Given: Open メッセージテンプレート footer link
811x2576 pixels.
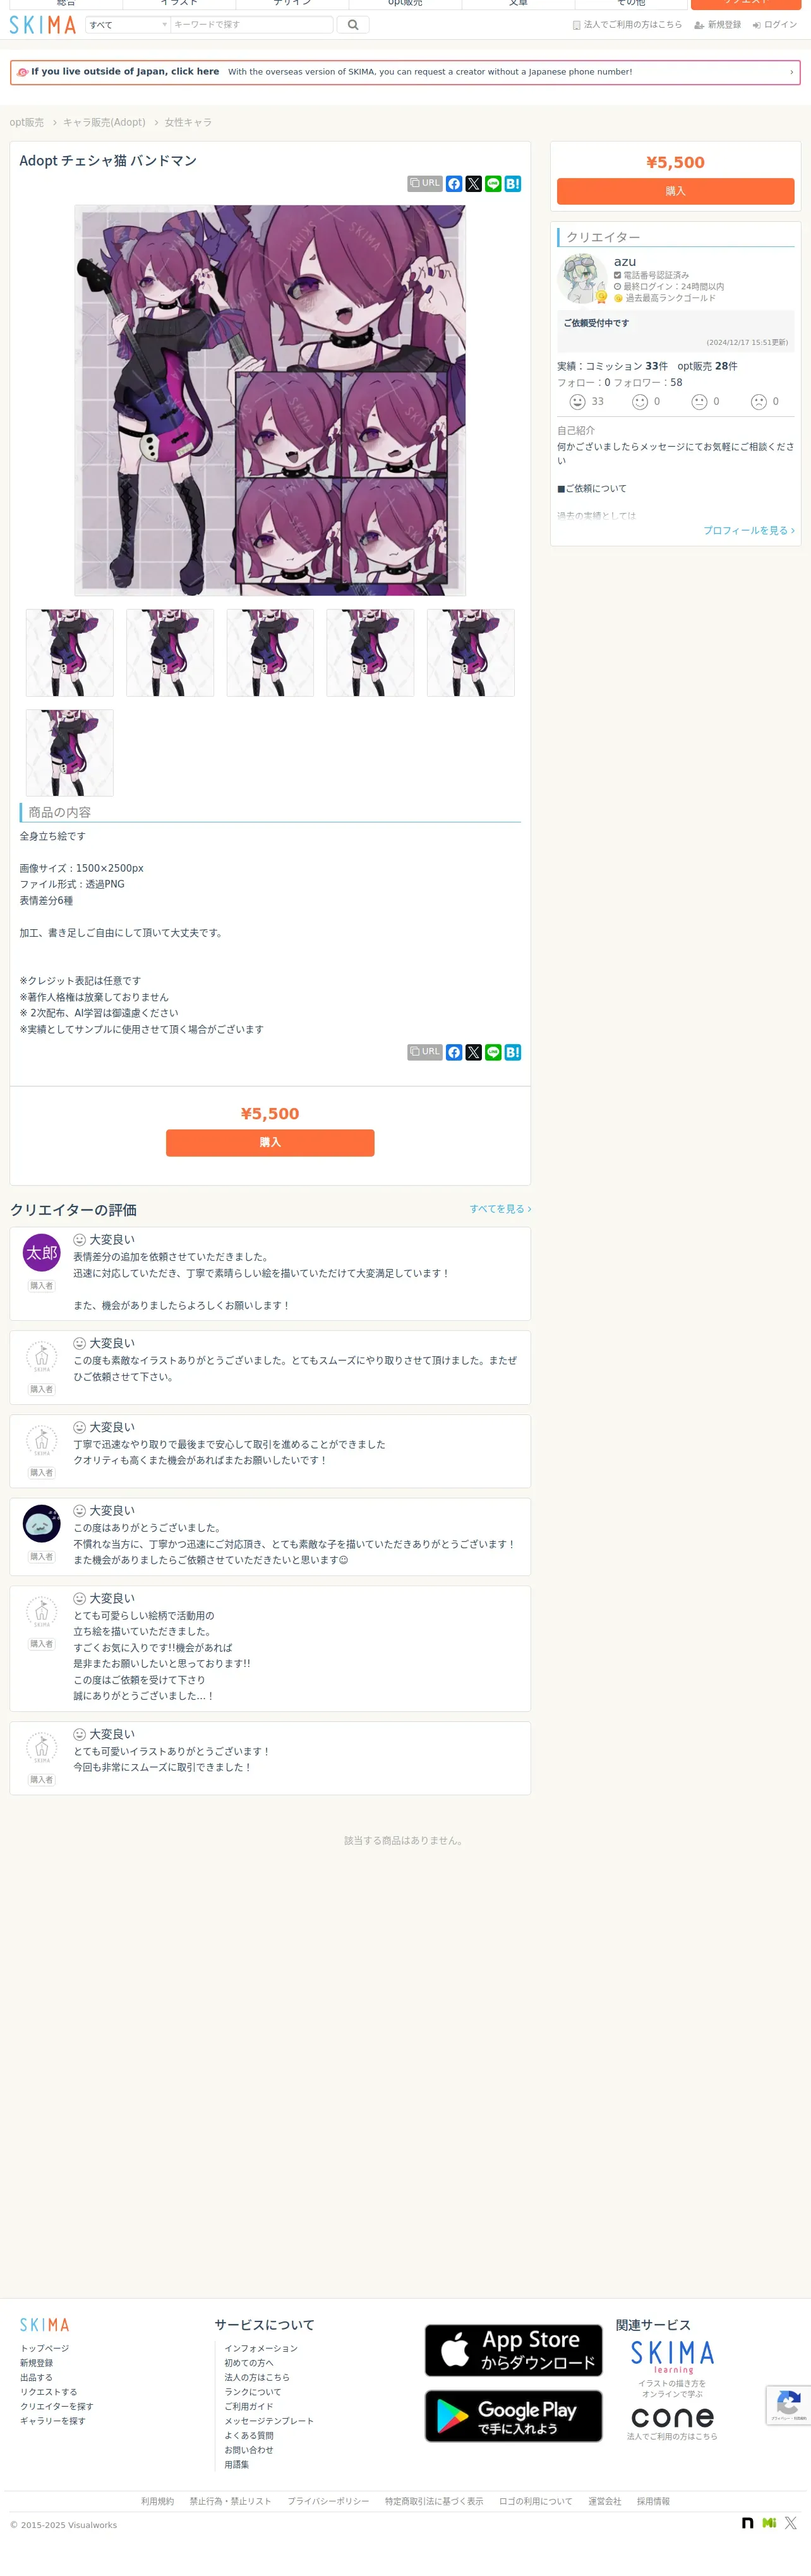Looking at the screenshot, I should point(269,2421).
